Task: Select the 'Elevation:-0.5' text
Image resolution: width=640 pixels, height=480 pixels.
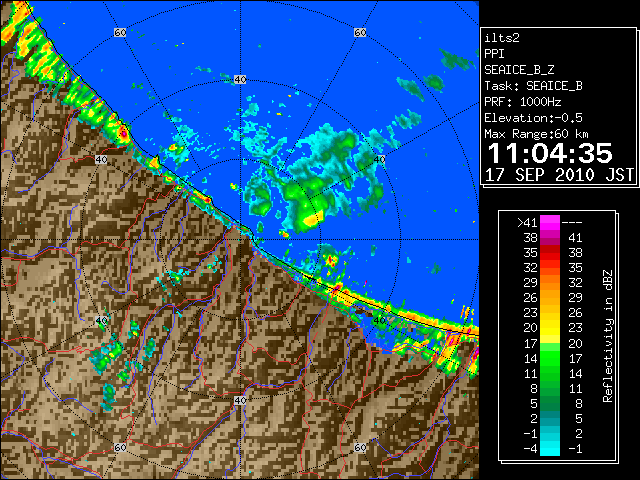Action: pyautogui.click(x=533, y=118)
